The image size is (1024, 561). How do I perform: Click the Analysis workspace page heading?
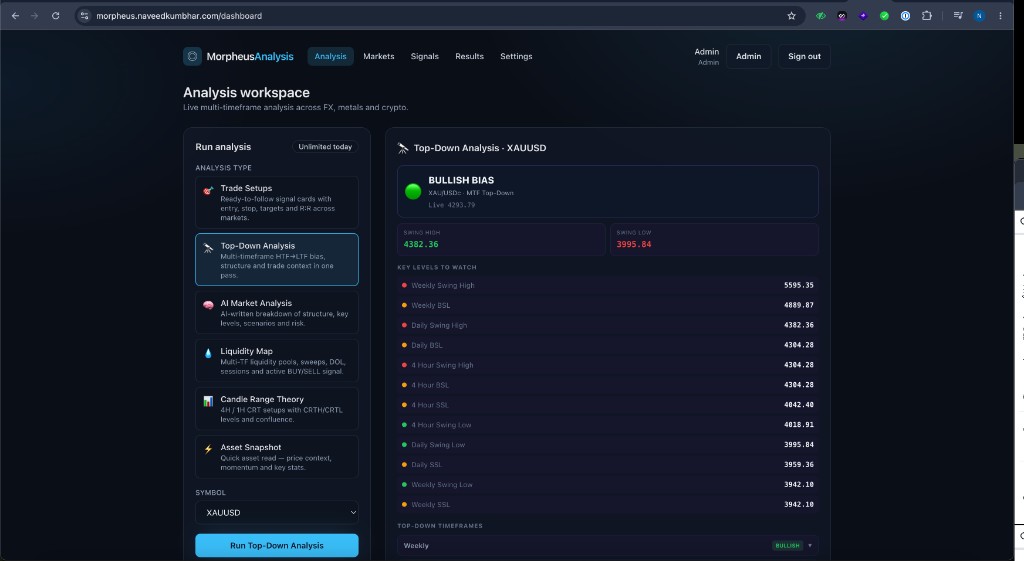[x=246, y=93]
